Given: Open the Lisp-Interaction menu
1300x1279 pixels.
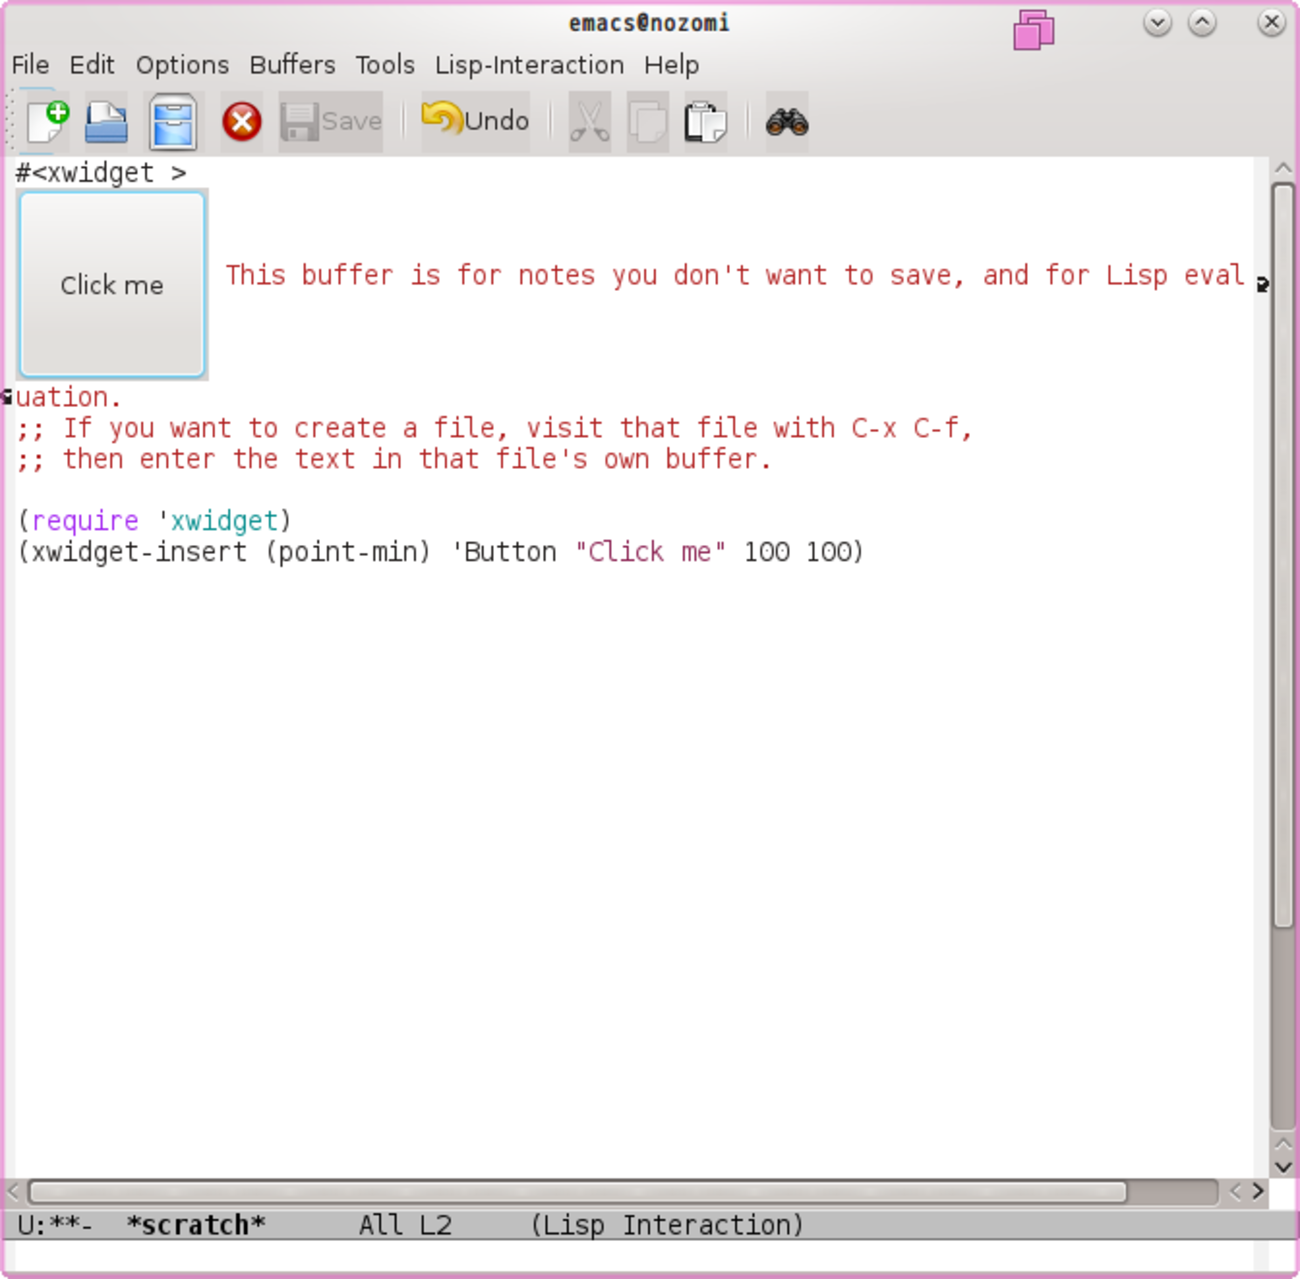Looking at the screenshot, I should click(529, 65).
